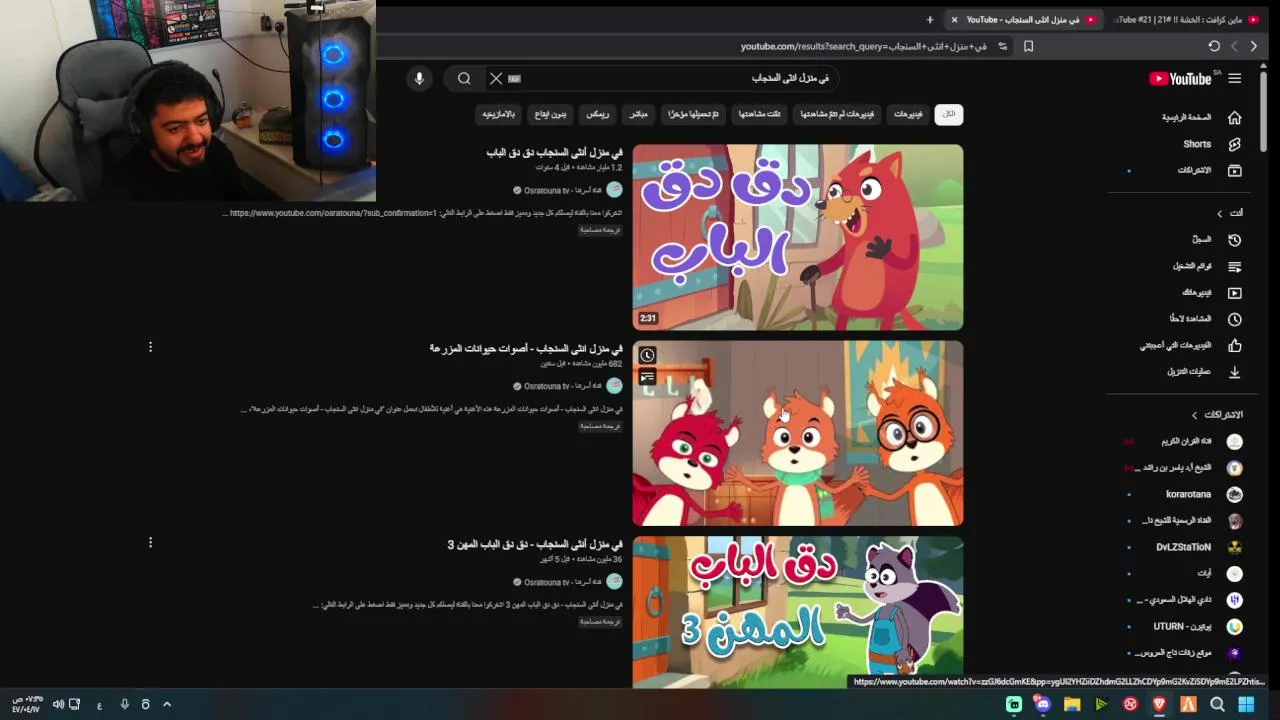The image size is (1280, 720).
Task: Select the 'ريمكس' filter chip
Action: click(x=597, y=114)
